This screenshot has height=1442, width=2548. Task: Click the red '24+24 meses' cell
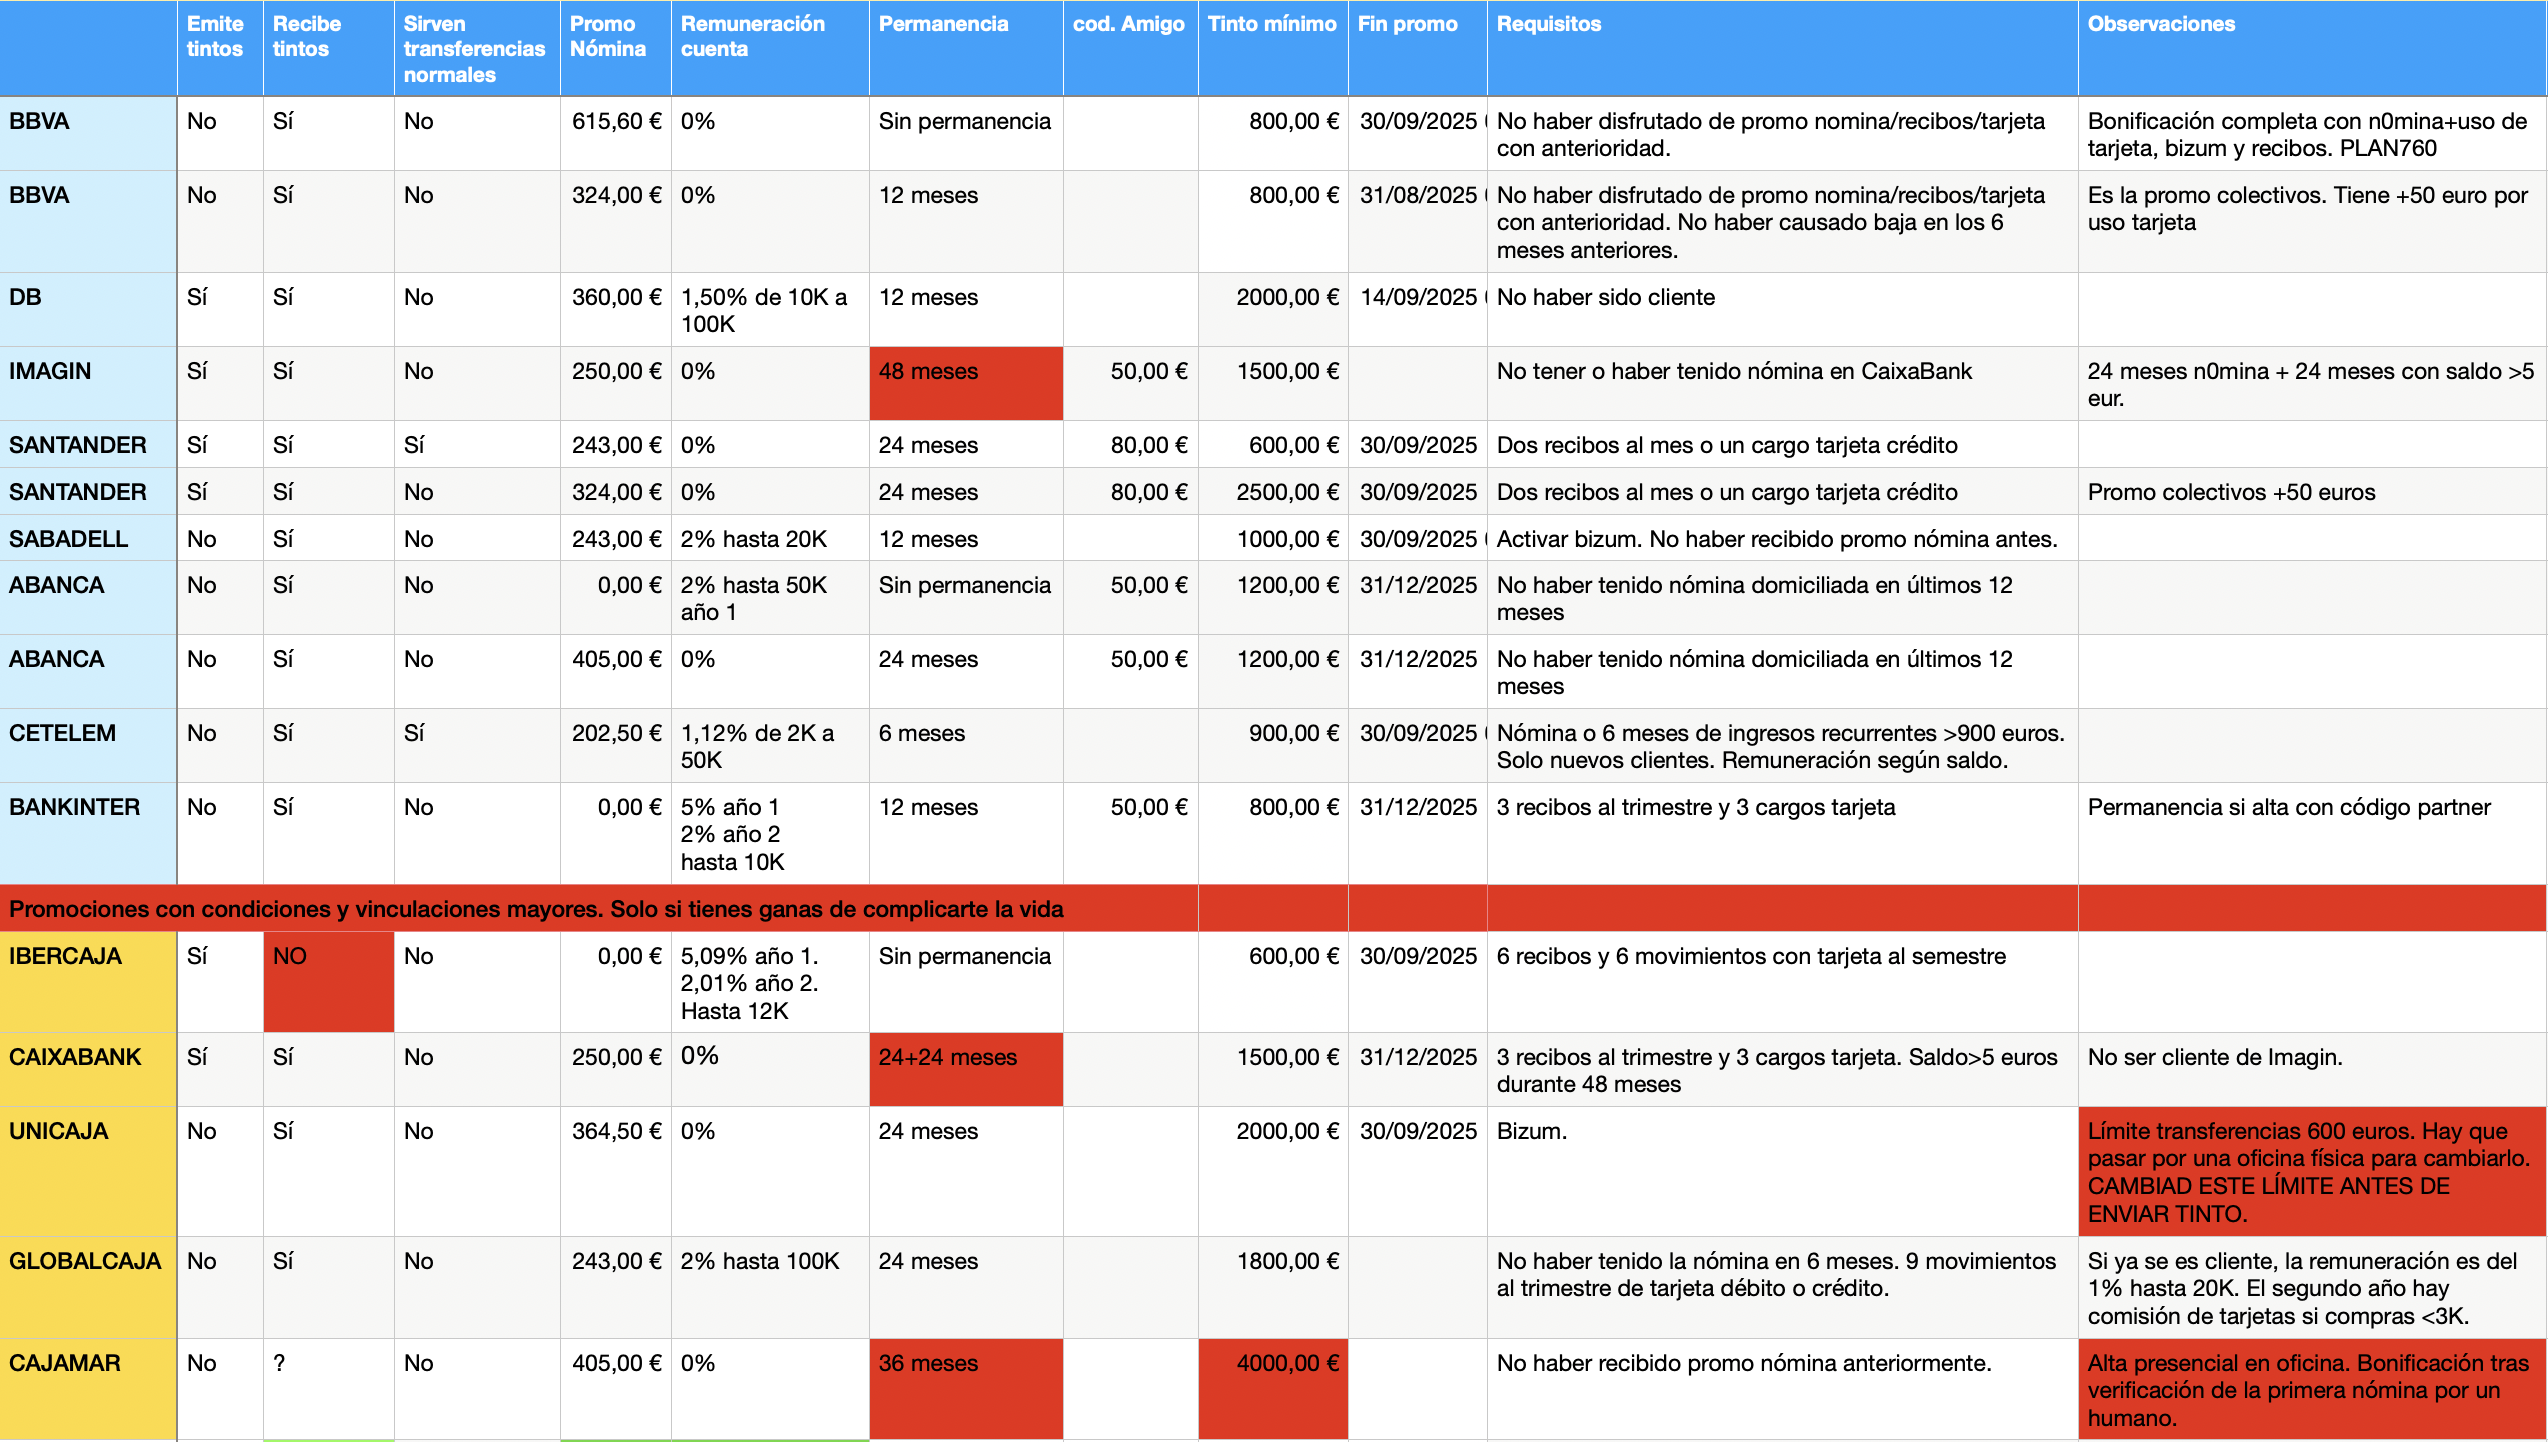(x=966, y=1069)
